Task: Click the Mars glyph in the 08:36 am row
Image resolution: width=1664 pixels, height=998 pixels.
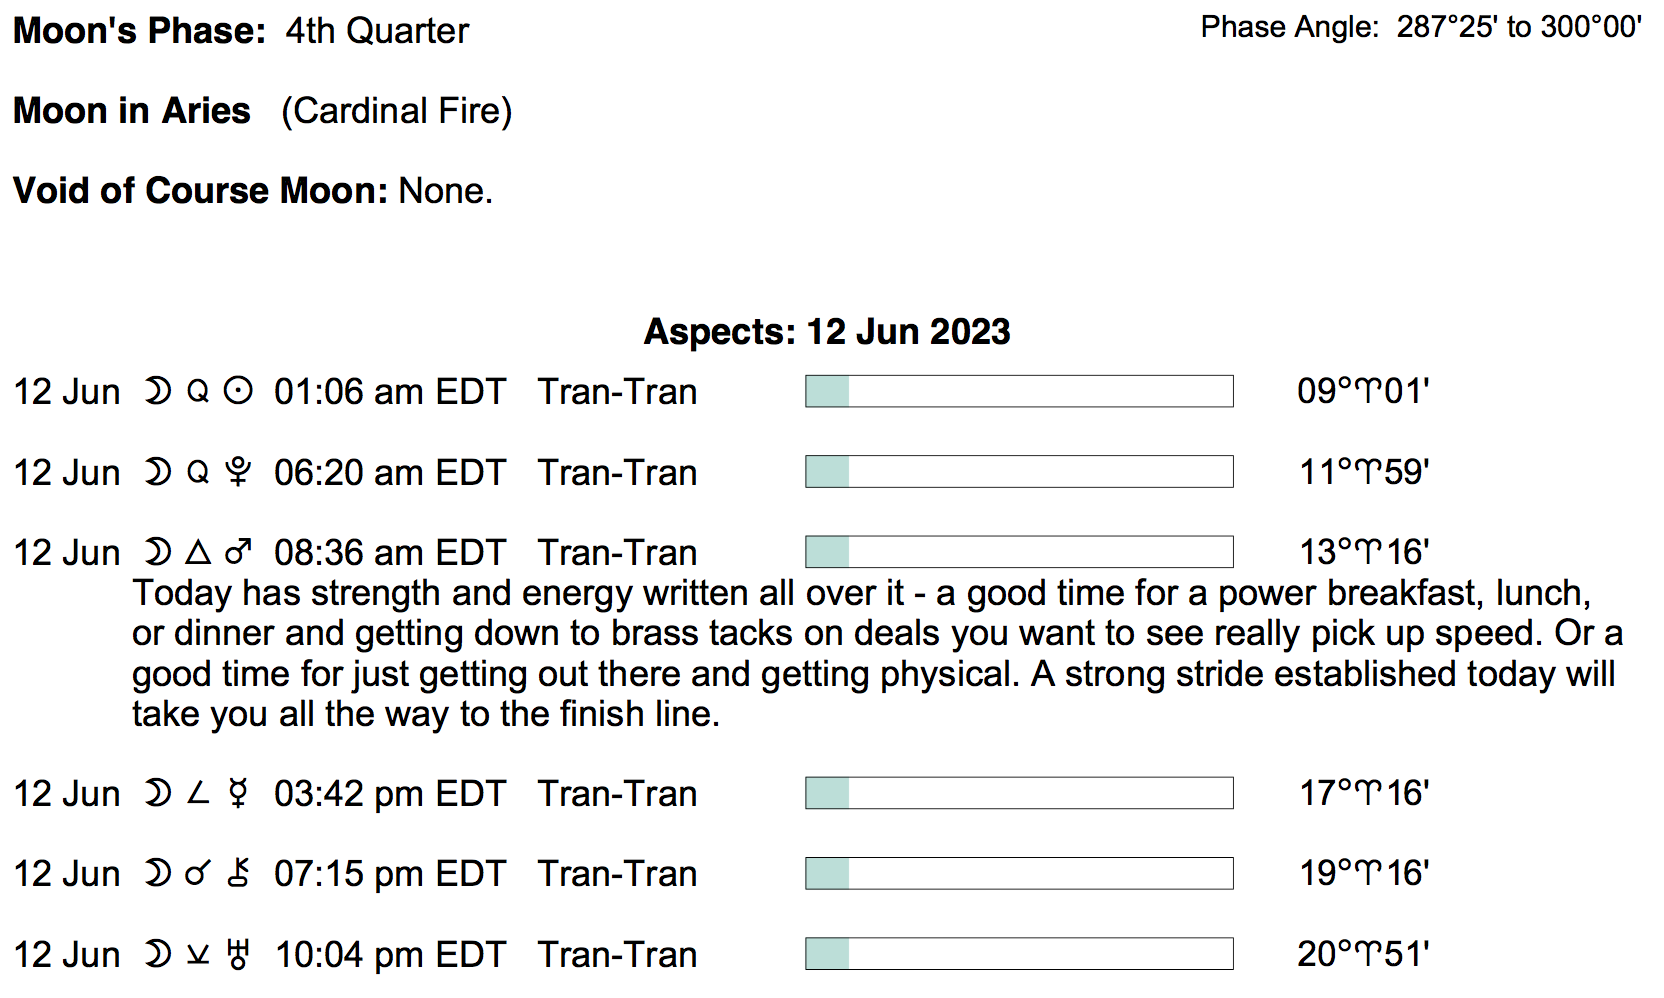Action: [238, 552]
